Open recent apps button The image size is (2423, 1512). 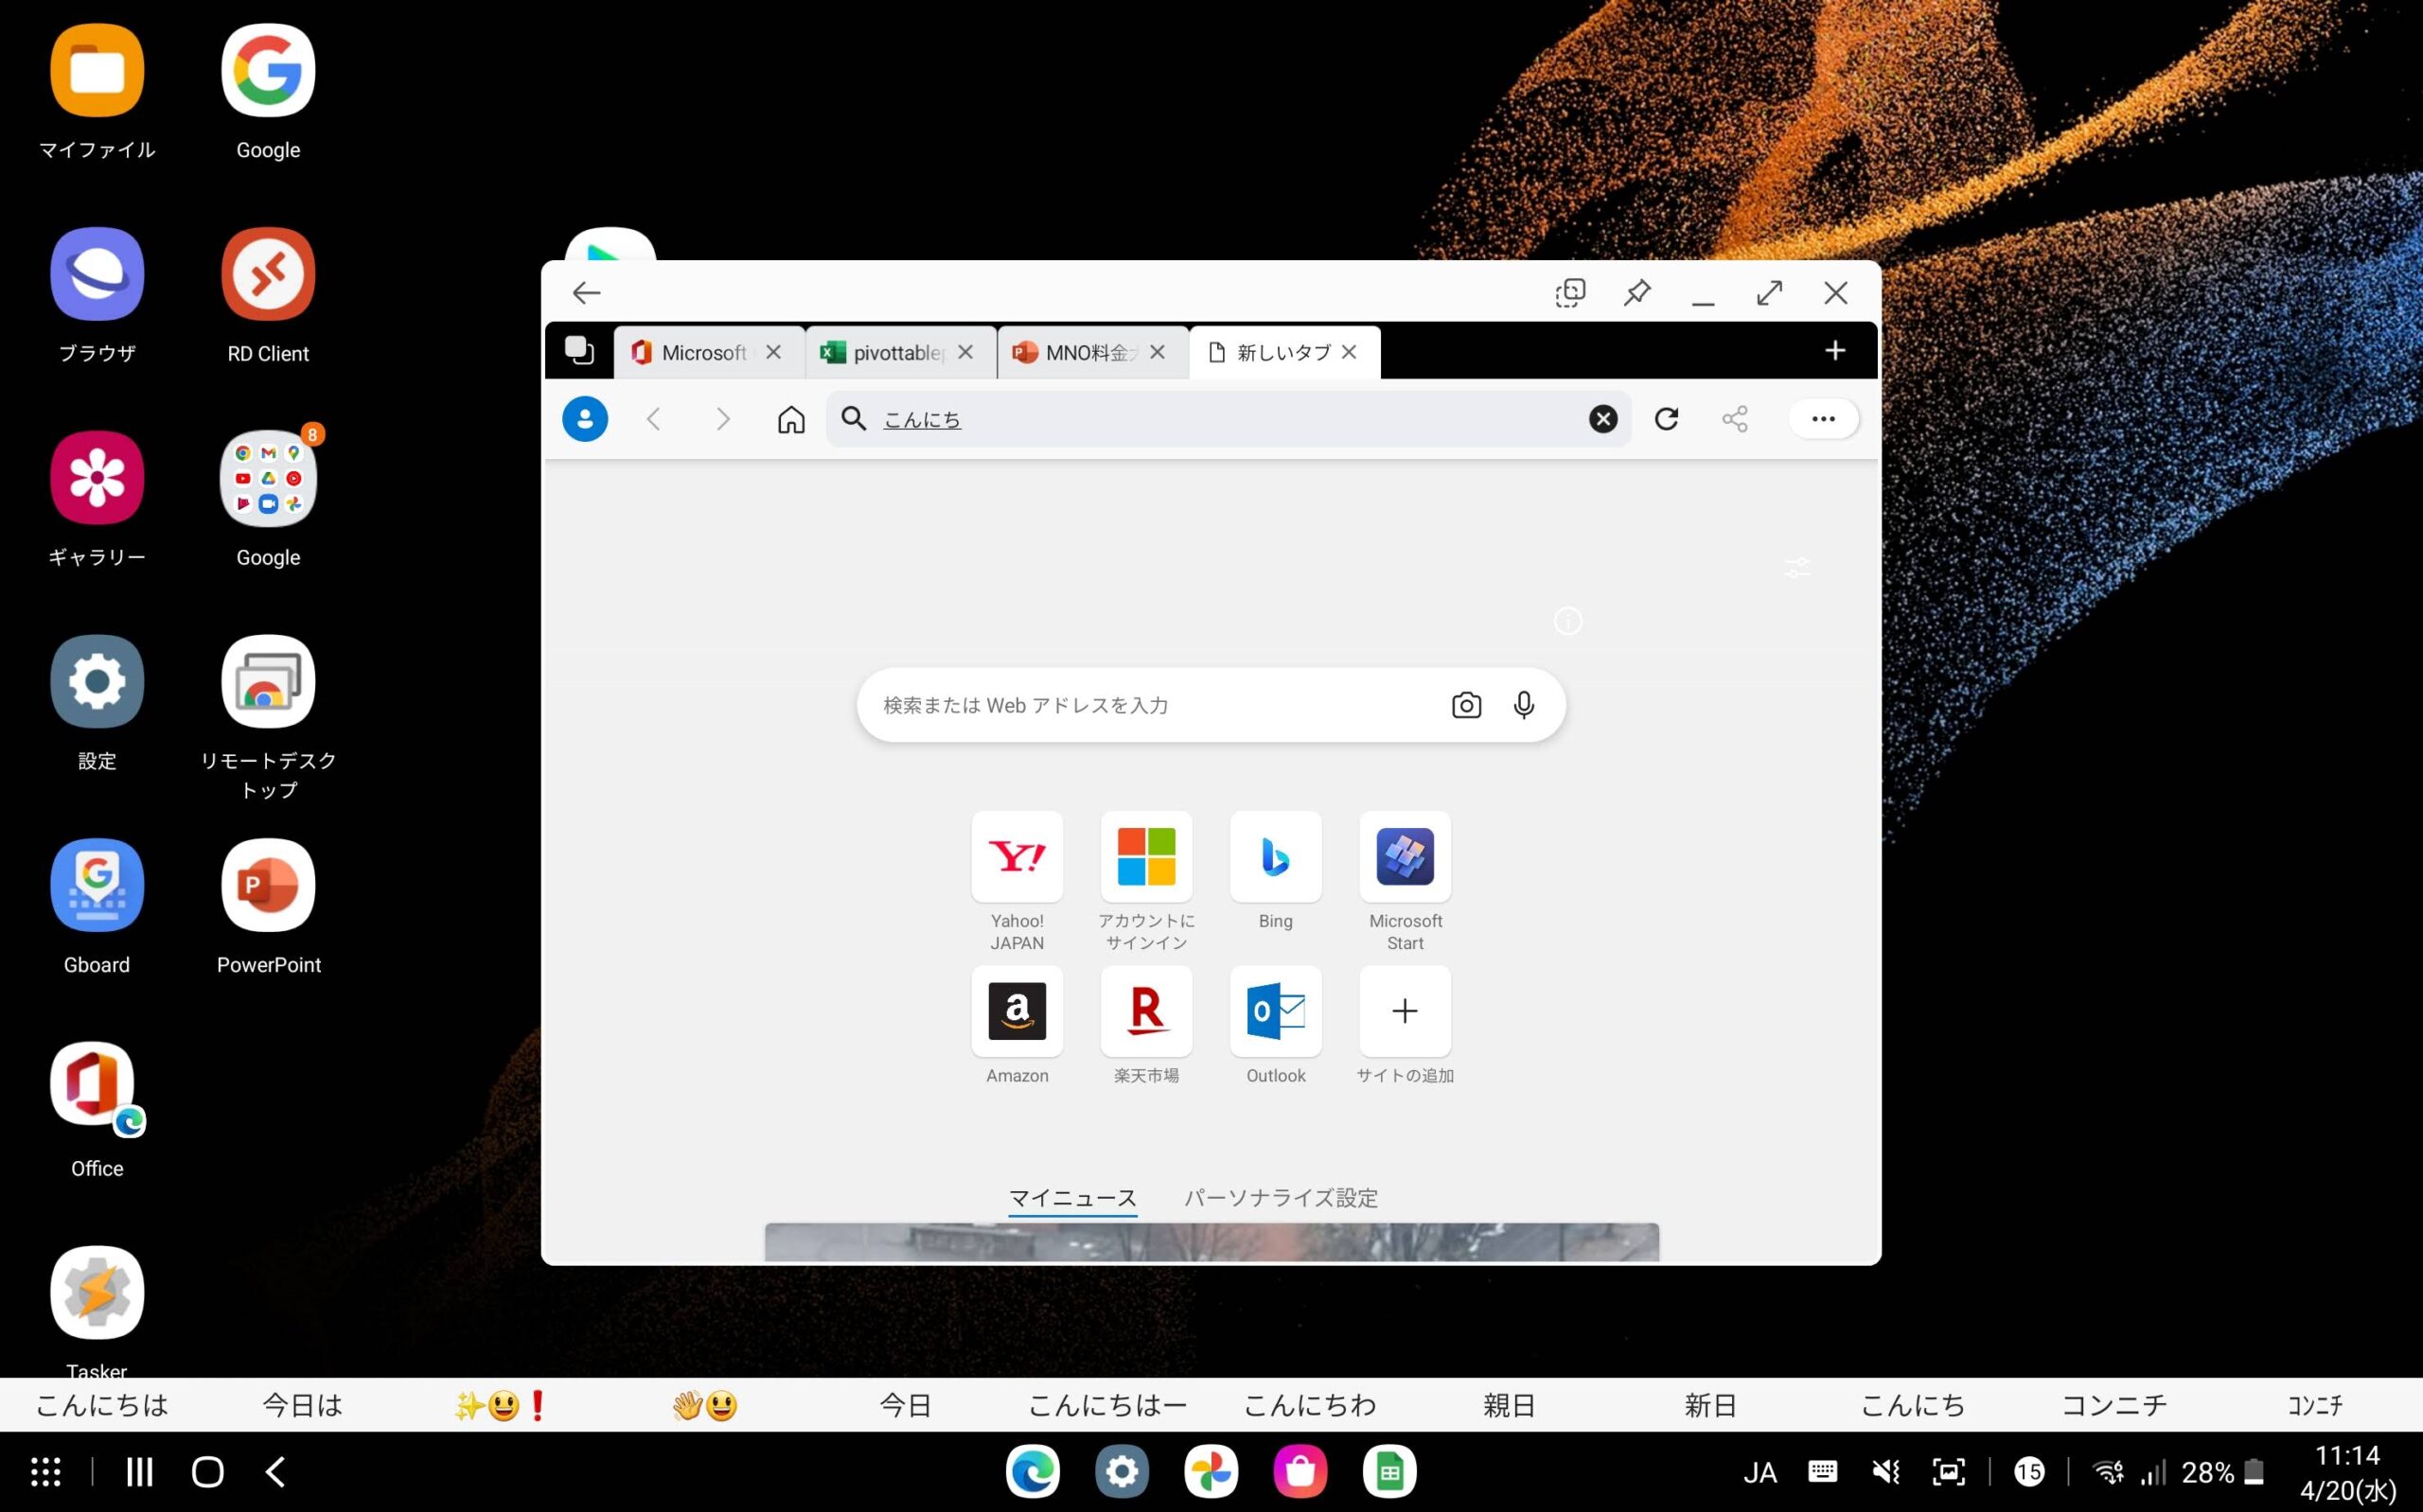pyautogui.click(x=139, y=1471)
